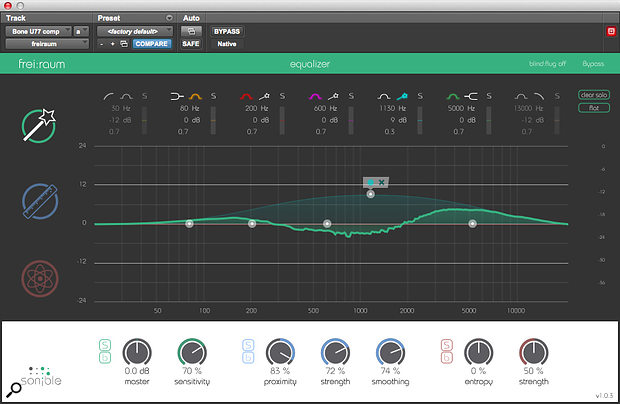Select the previous preset with the minus button

tap(102, 44)
